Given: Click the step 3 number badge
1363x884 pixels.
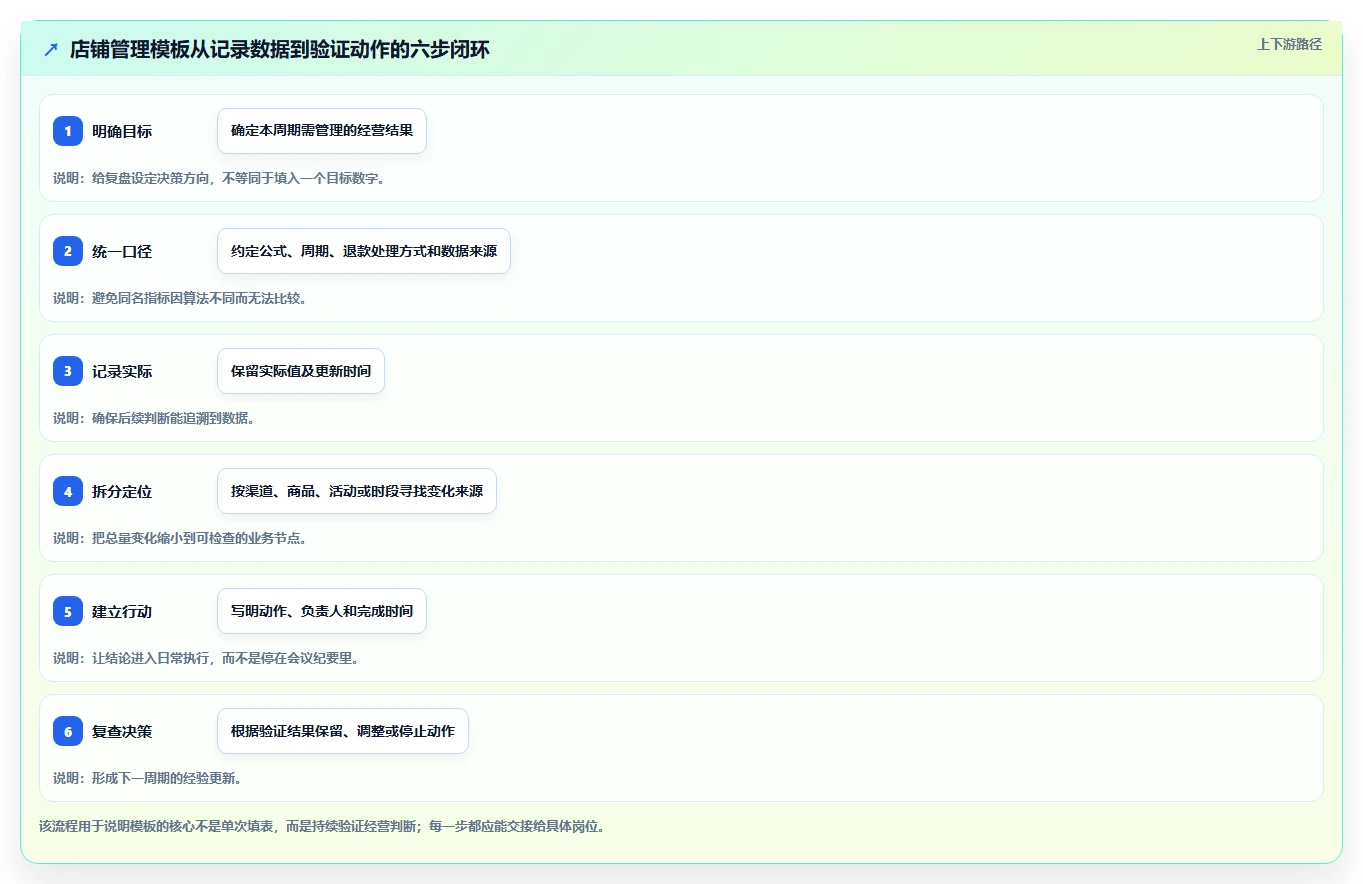Looking at the screenshot, I should click(x=68, y=371).
